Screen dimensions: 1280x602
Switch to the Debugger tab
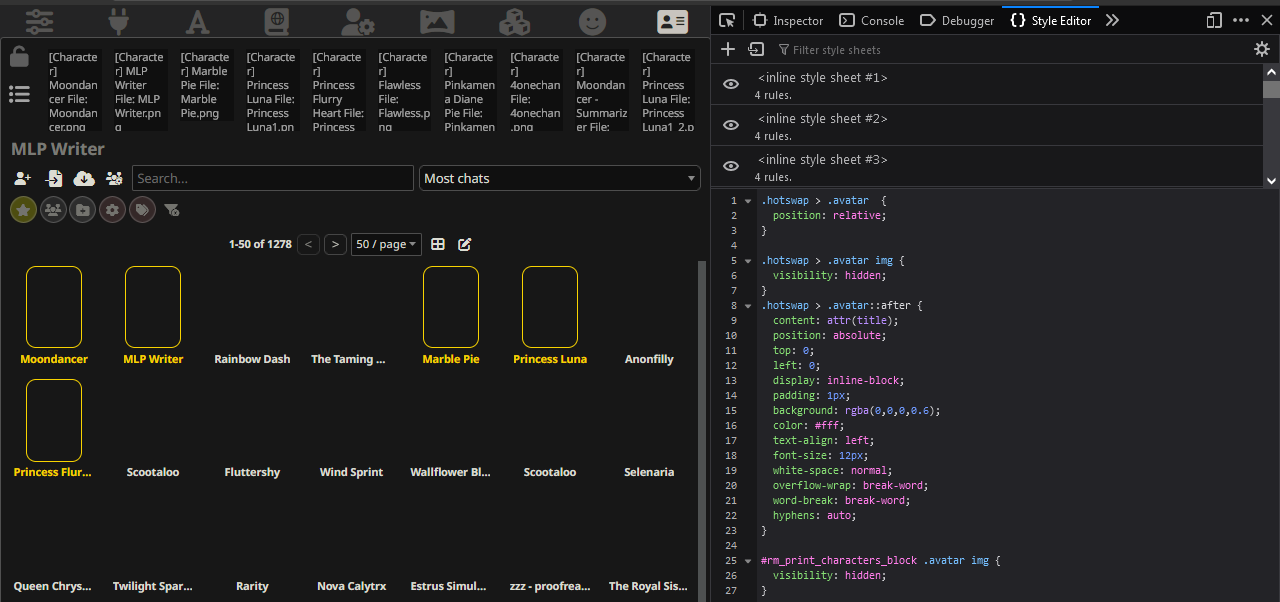pyautogui.click(x=957, y=20)
